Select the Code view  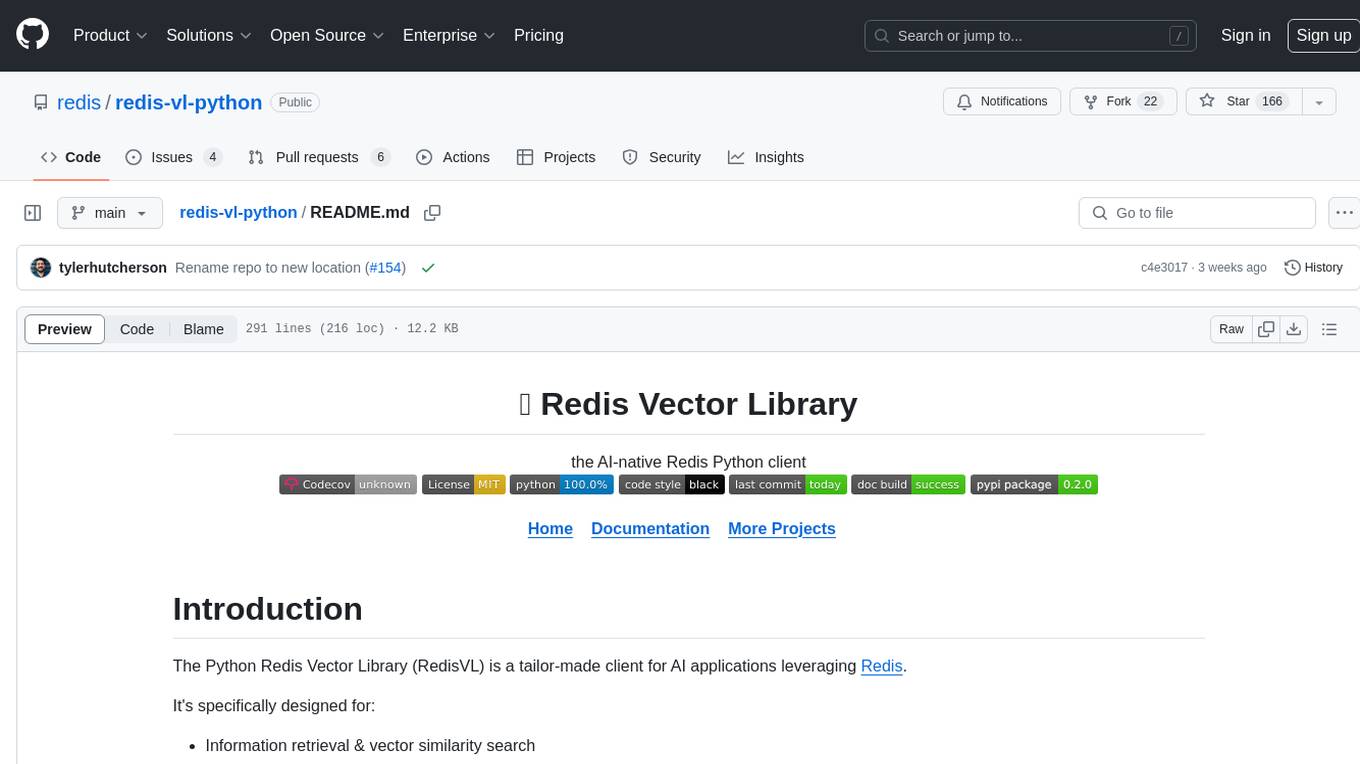(137, 329)
